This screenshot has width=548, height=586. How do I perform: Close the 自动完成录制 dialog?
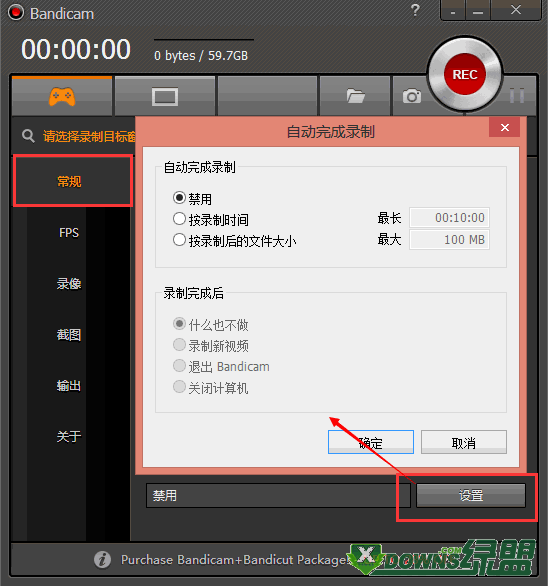(505, 128)
